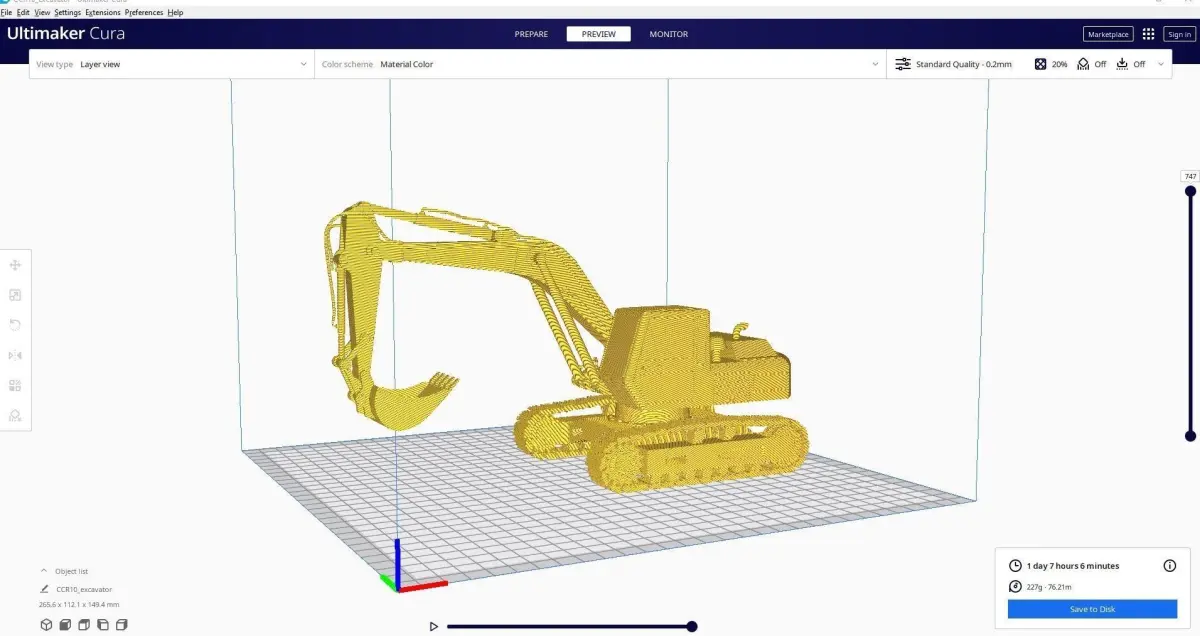Viewport: 1200px width, 636px height.
Task: Click Save to Disk
Action: [1092, 609]
